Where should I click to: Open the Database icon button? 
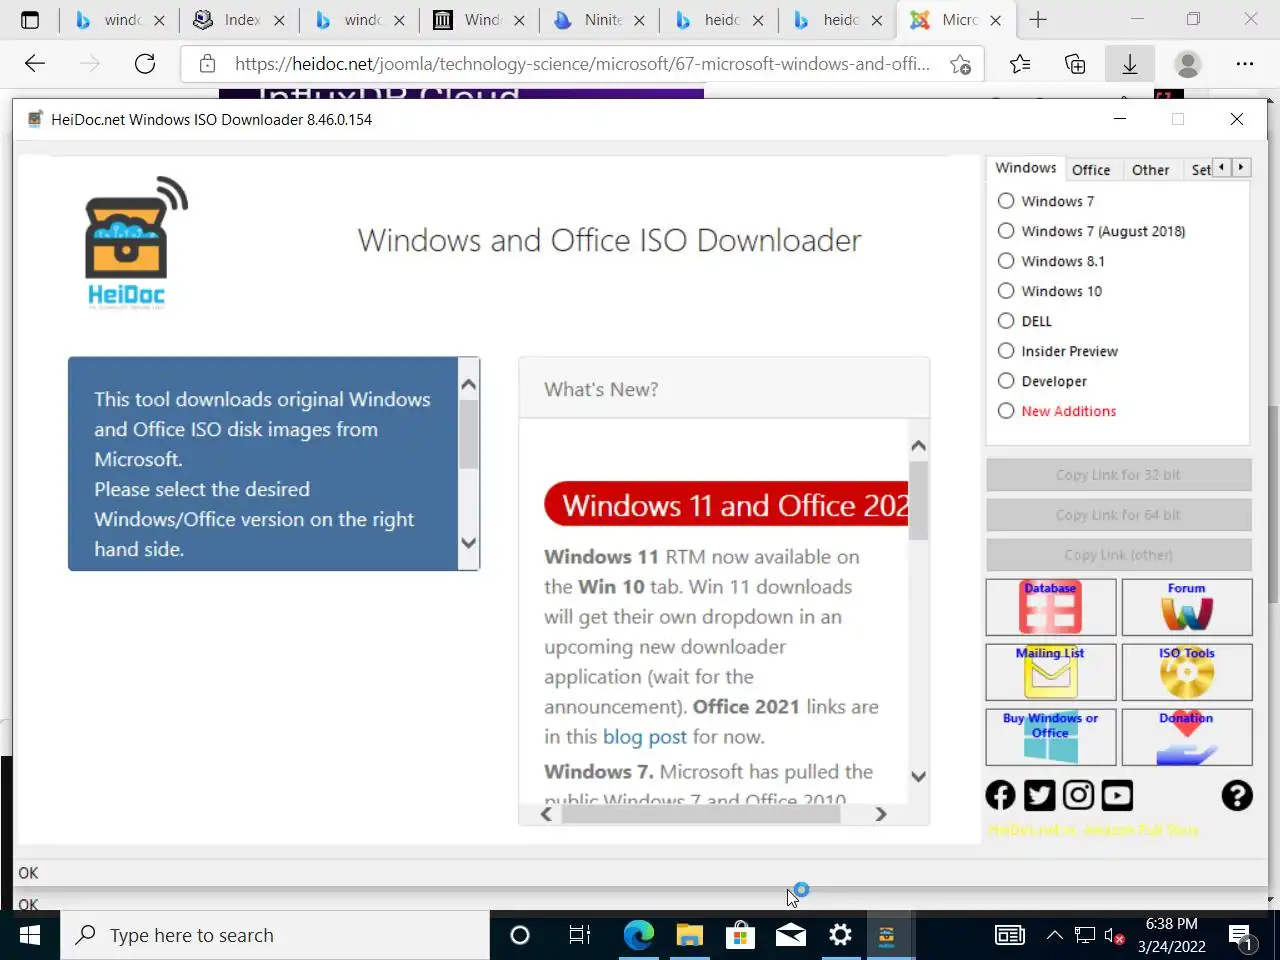coord(1050,607)
